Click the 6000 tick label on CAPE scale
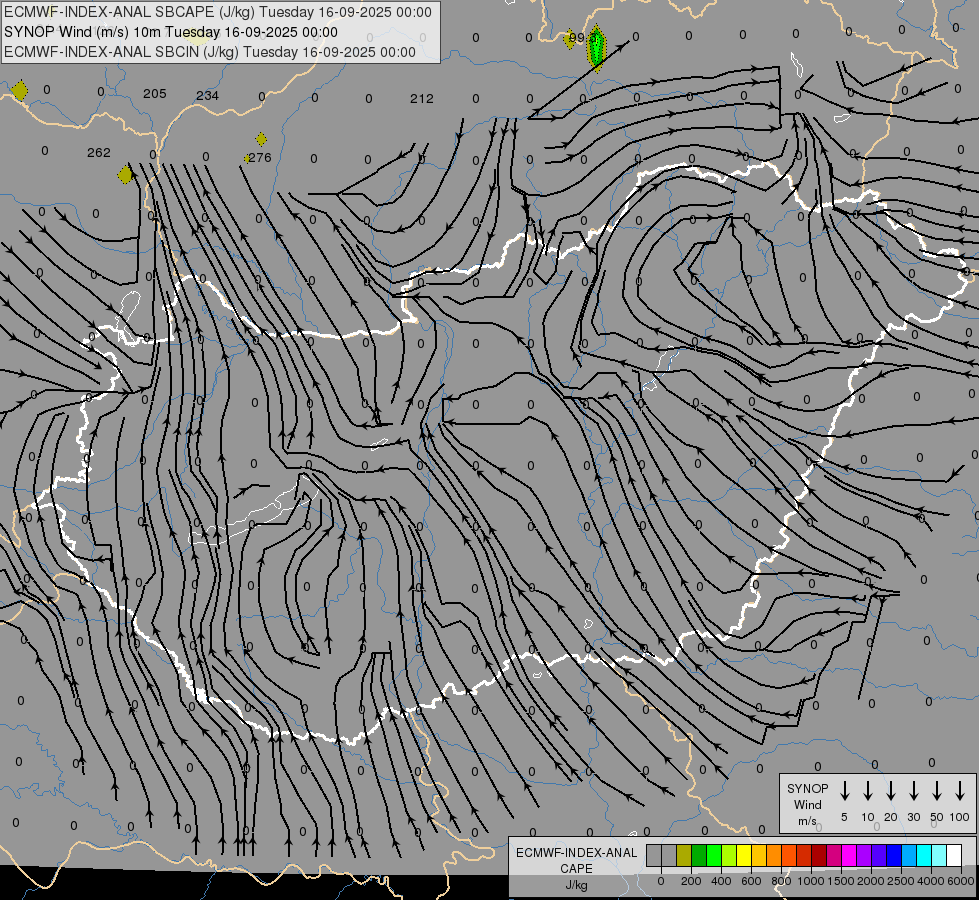 click(961, 881)
